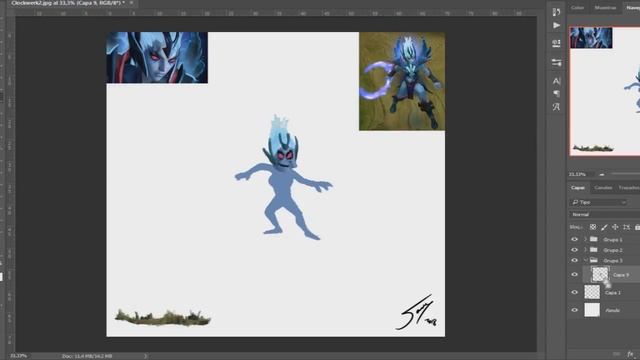Image resolution: width=640 pixels, height=360 pixels.
Task: Lock position move icon
Action: (615, 227)
